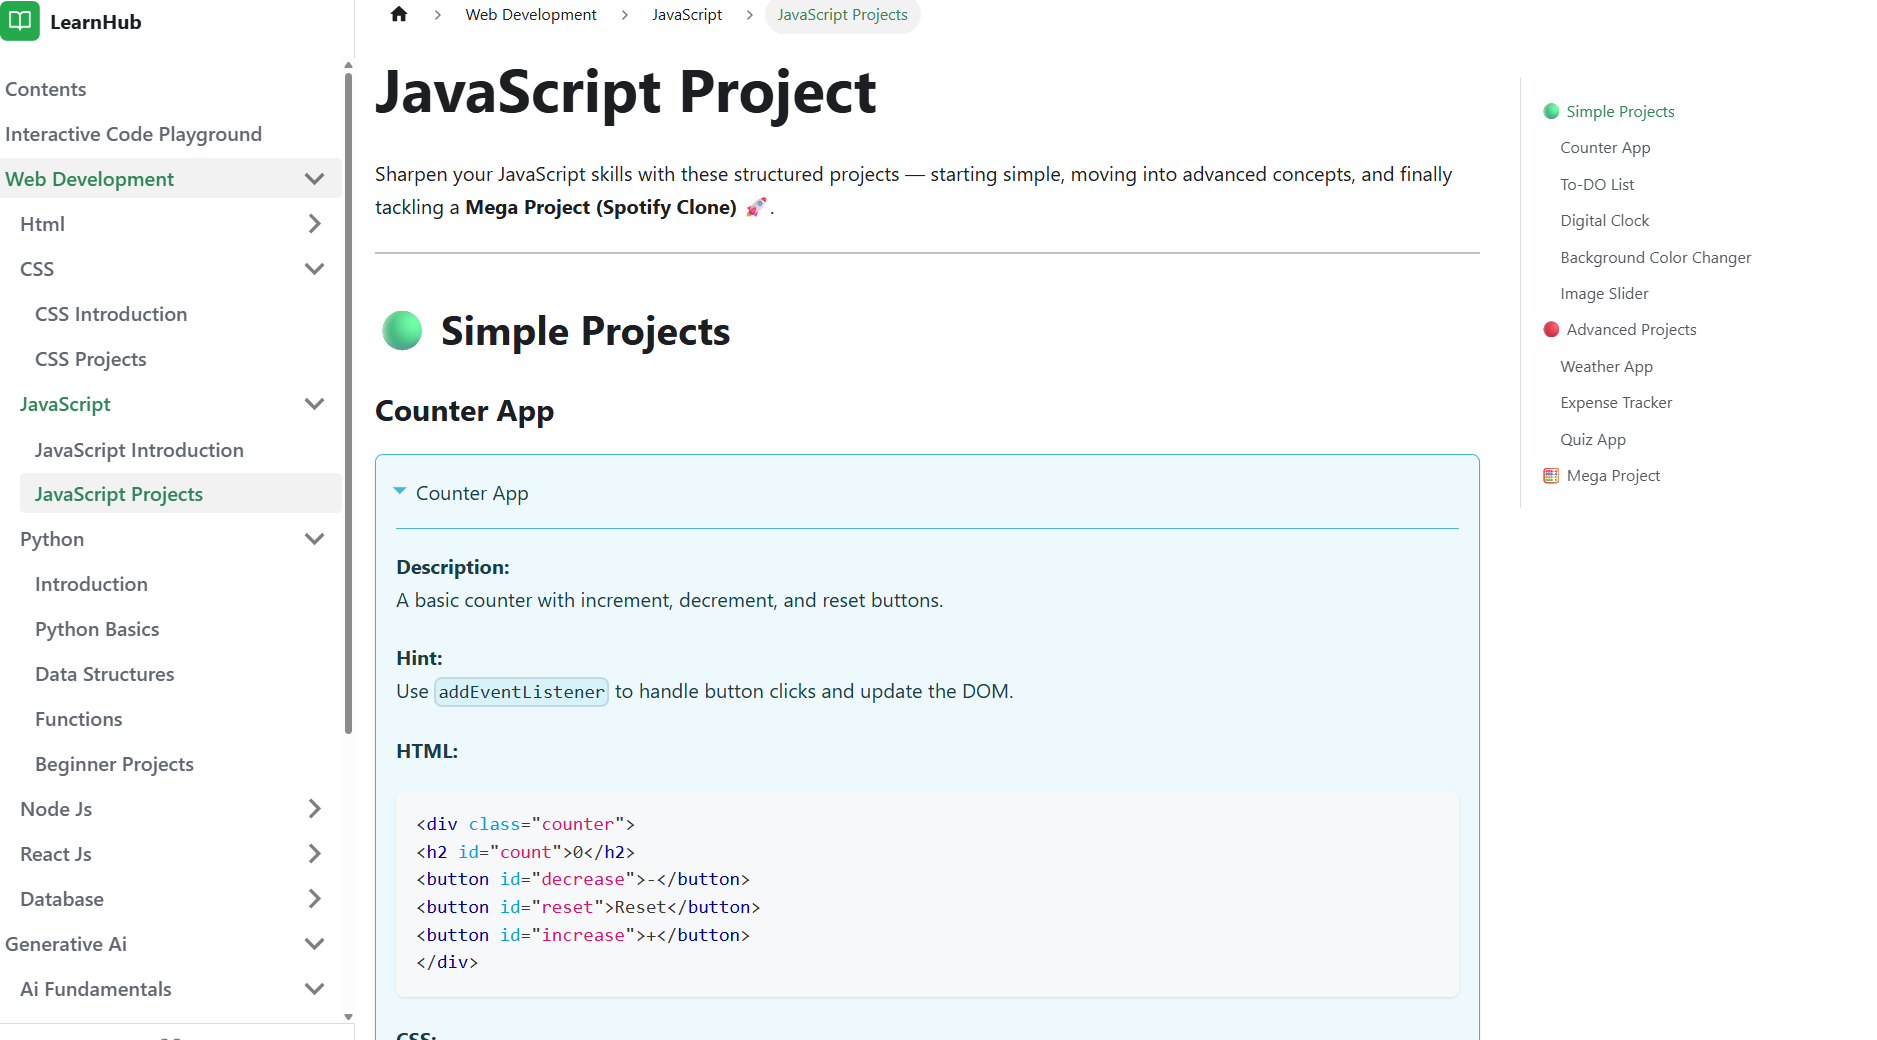Screen dimensions: 1877x1040
Task: Click the red circle next to Advanced Projects
Action: [1551, 330]
